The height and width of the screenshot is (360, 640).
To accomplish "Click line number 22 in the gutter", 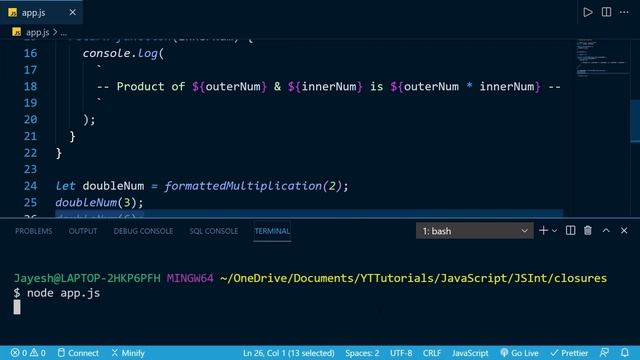I will pos(30,153).
